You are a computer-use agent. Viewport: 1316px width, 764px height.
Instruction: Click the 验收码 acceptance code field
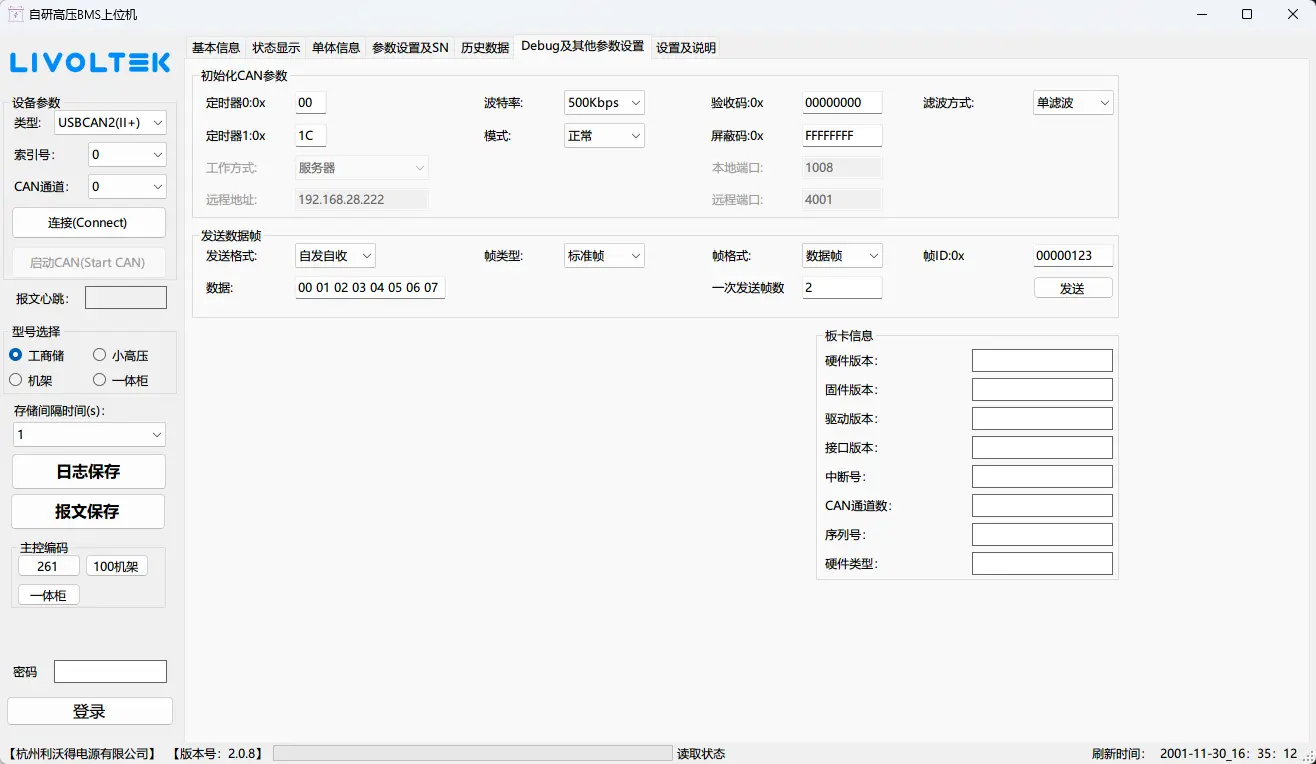(x=842, y=103)
